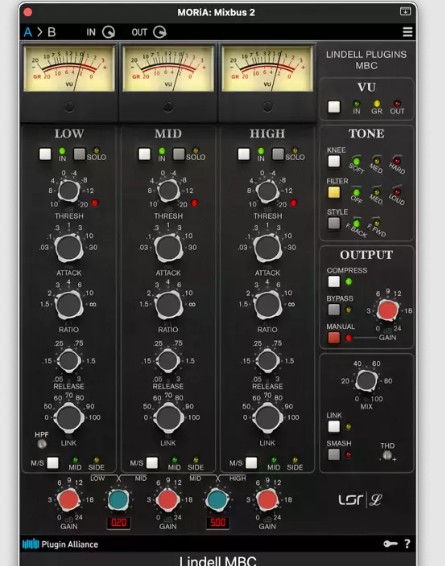Click the teal MID/HIGH crossover knob

point(217,500)
